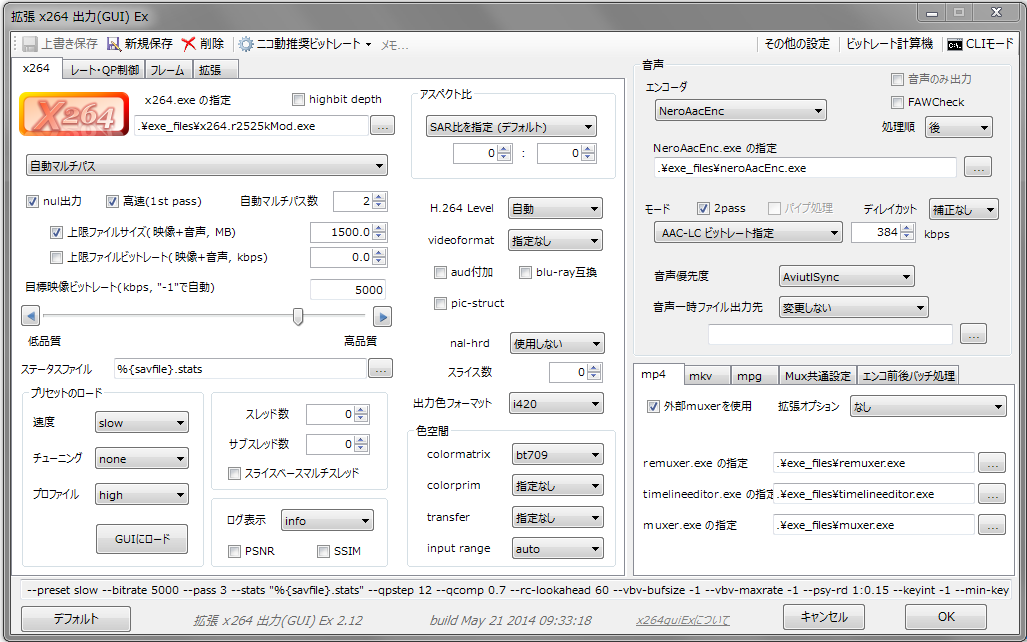Enable 上限ファイルビットレート checkbox
This screenshot has height=642, width=1027.
pyautogui.click(x=56, y=257)
